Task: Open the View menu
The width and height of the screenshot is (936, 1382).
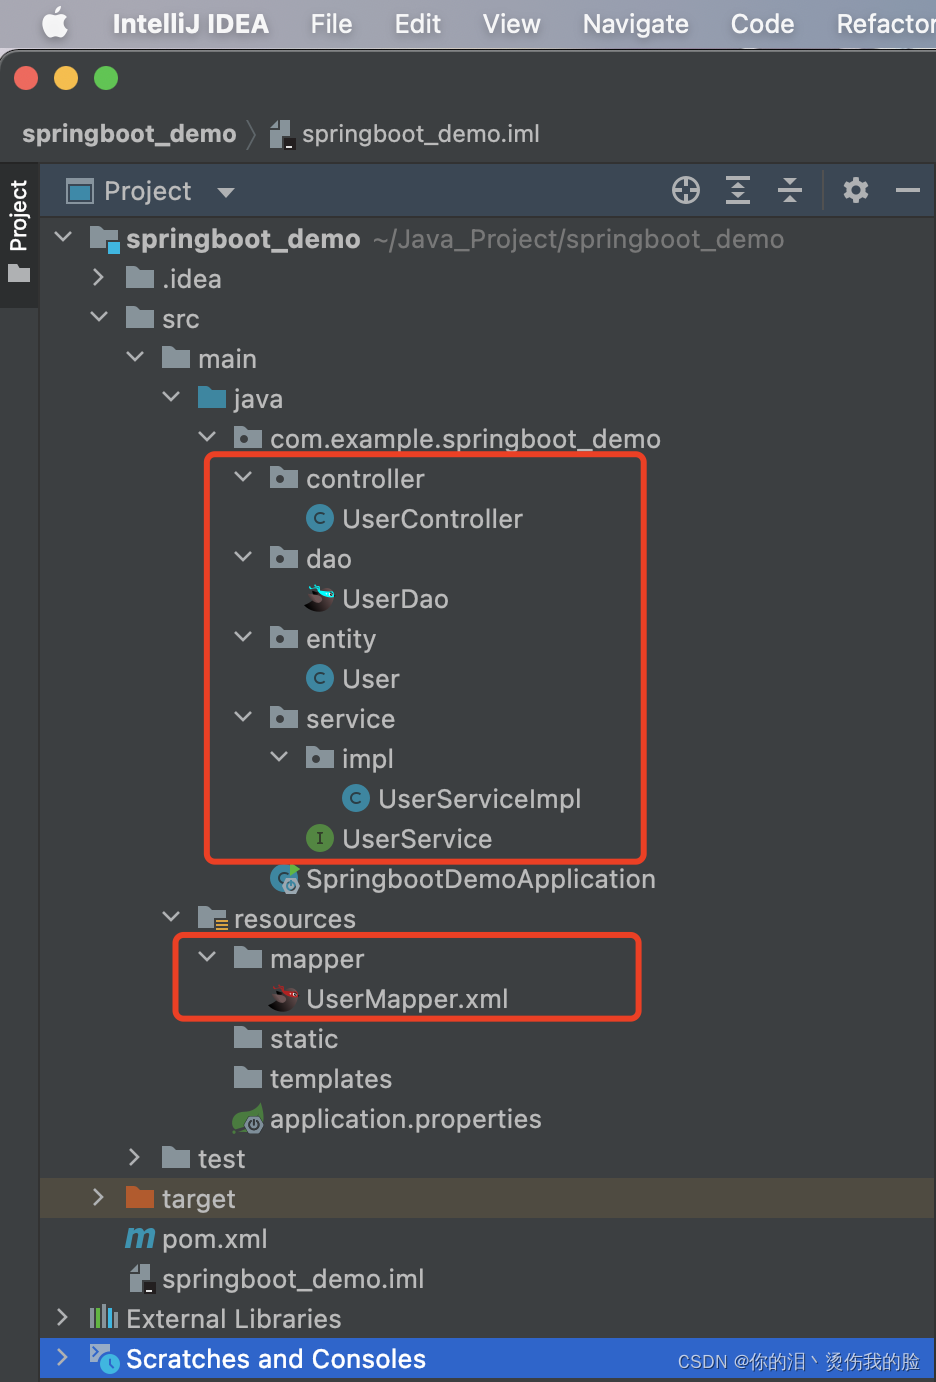Action: click(511, 24)
